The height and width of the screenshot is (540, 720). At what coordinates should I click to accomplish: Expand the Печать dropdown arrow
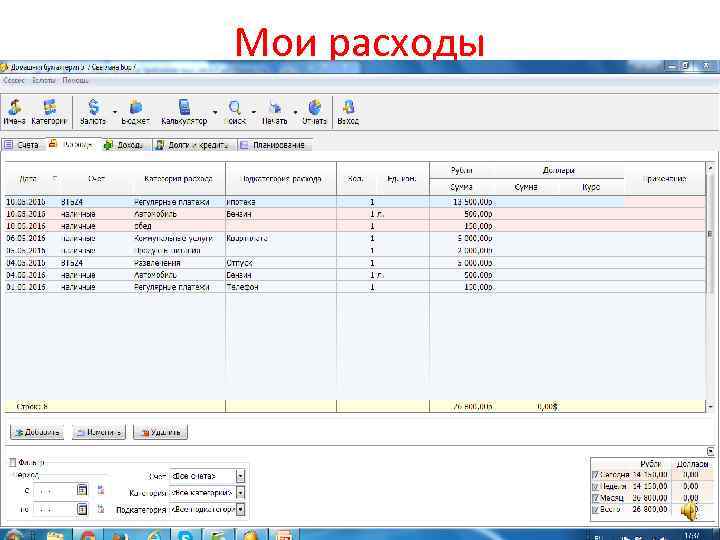tap(295, 112)
